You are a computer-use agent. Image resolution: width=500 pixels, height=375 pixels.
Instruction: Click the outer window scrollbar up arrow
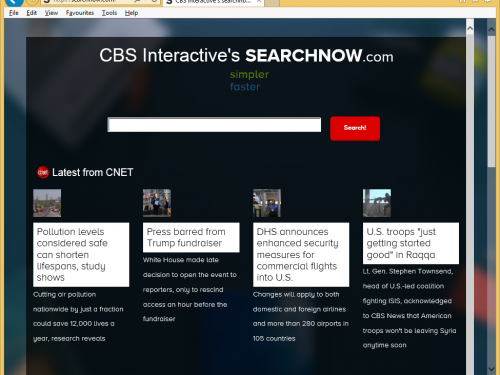click(x=491, y=29)
